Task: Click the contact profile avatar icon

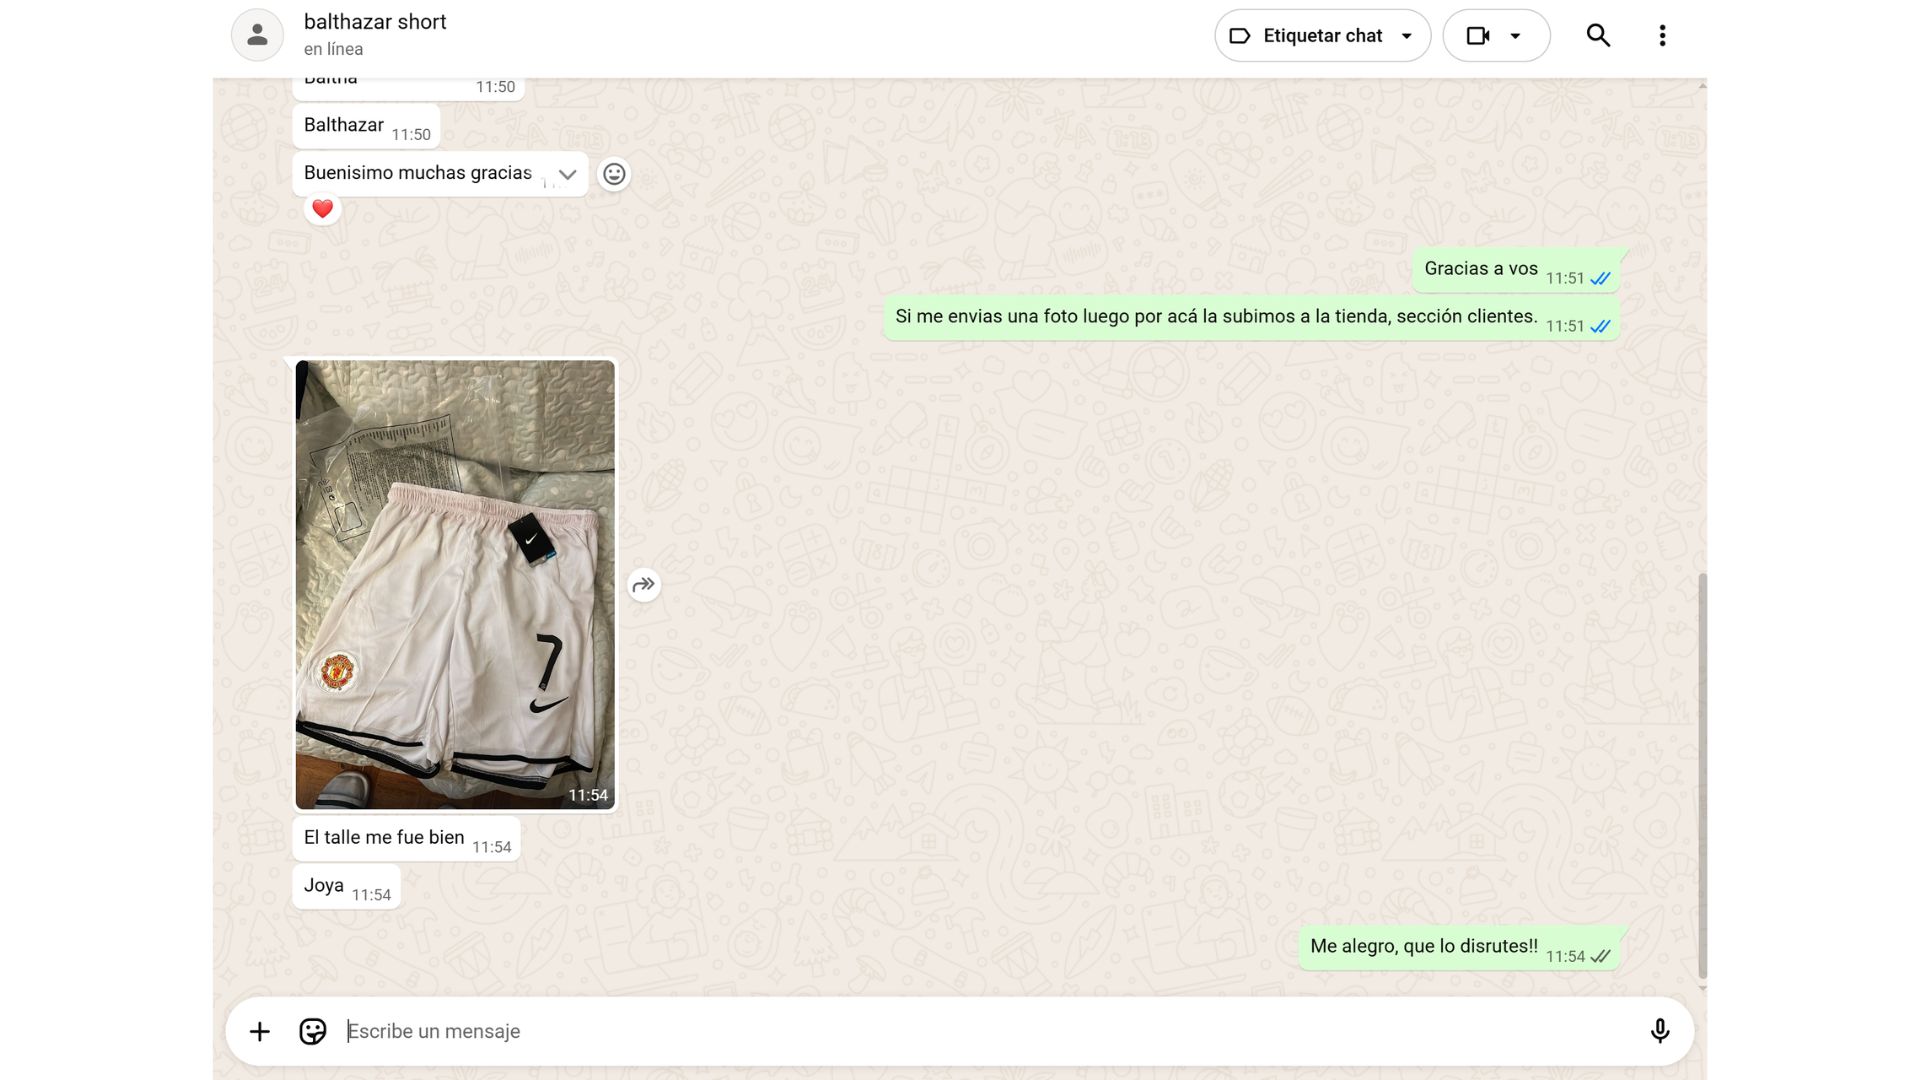Action: click(x=257, y=35)
